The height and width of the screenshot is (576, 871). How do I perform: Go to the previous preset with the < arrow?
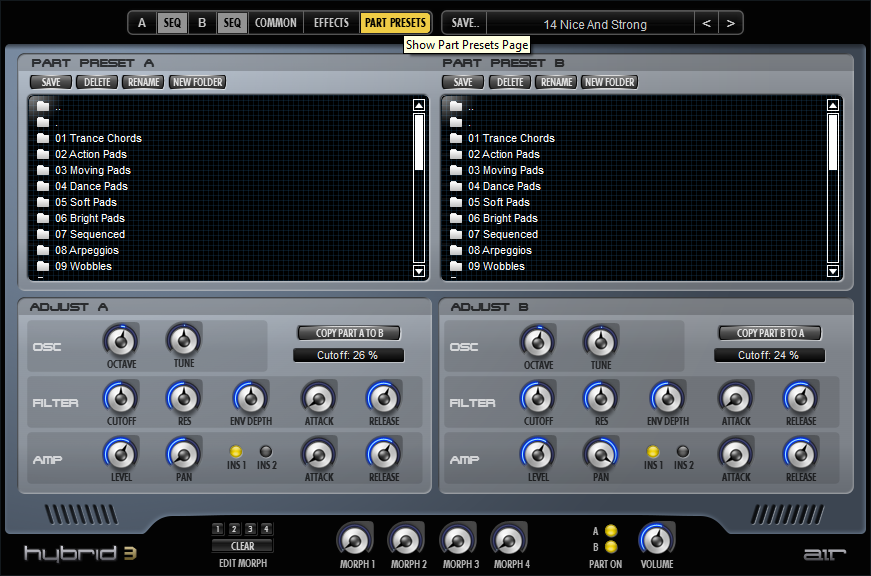[x=707, y=23]
